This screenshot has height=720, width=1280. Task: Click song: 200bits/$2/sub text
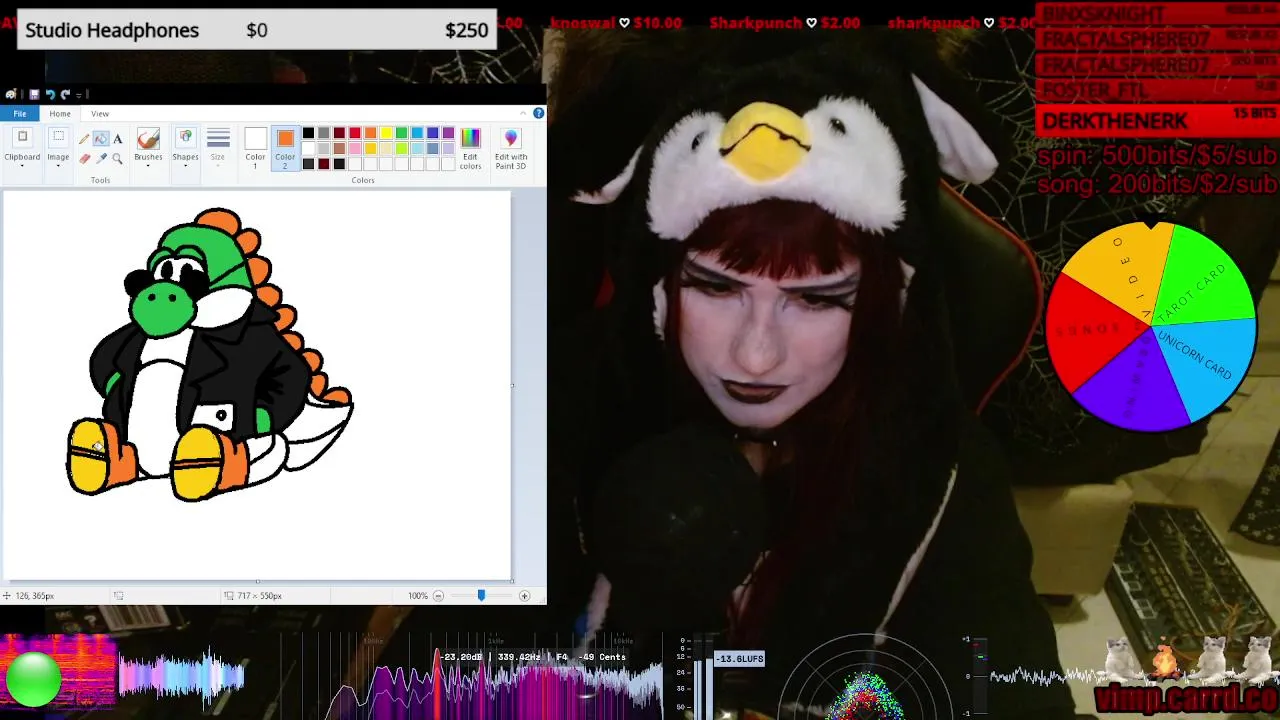(1157, 184)
